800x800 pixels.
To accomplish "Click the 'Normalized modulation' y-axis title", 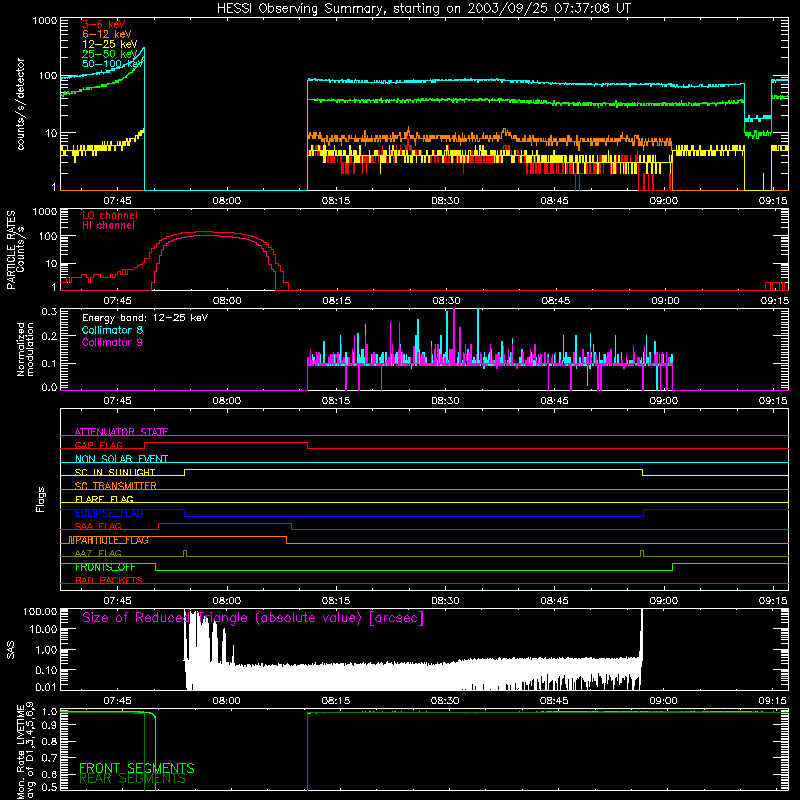I will [25, 349].
